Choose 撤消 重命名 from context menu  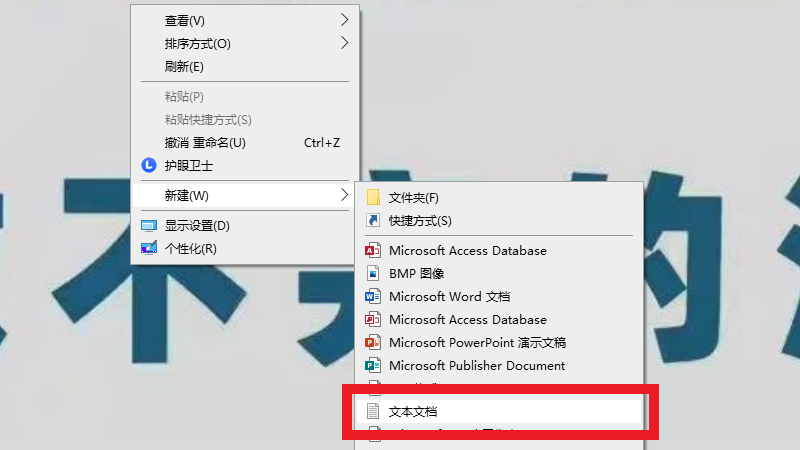pyautogui.click(x=205, y=143)
